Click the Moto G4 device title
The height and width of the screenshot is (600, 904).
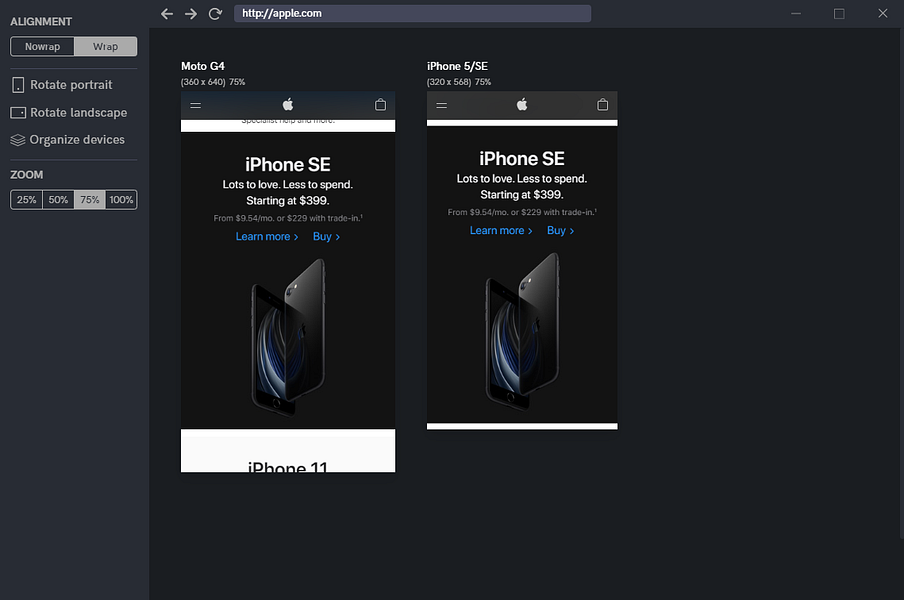203,66
